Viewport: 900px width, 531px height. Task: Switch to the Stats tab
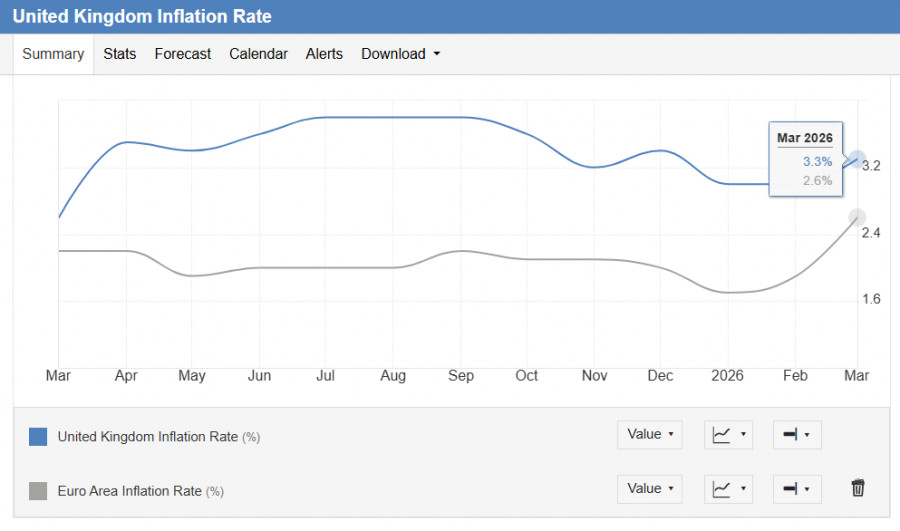click(120, 54)
